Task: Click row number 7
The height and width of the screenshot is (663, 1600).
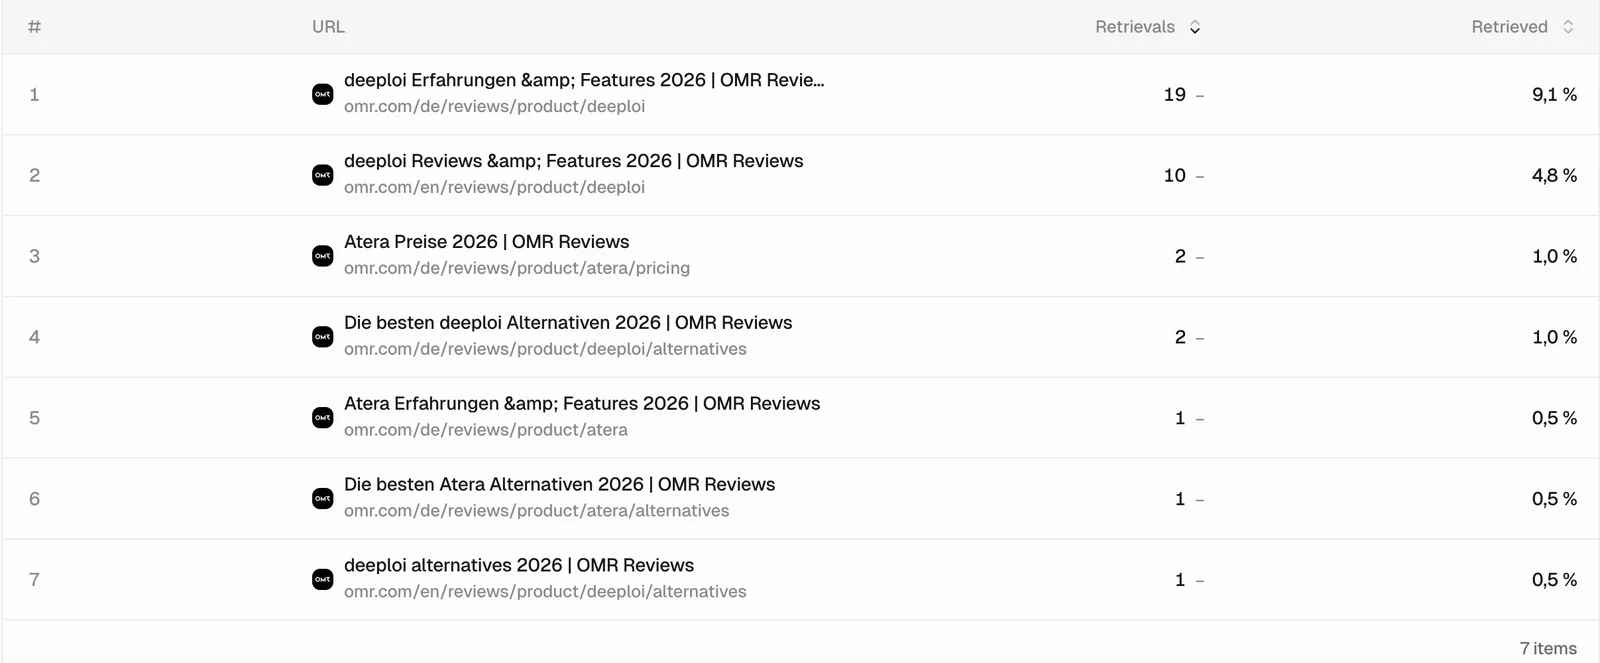Action: click(34, 580)
